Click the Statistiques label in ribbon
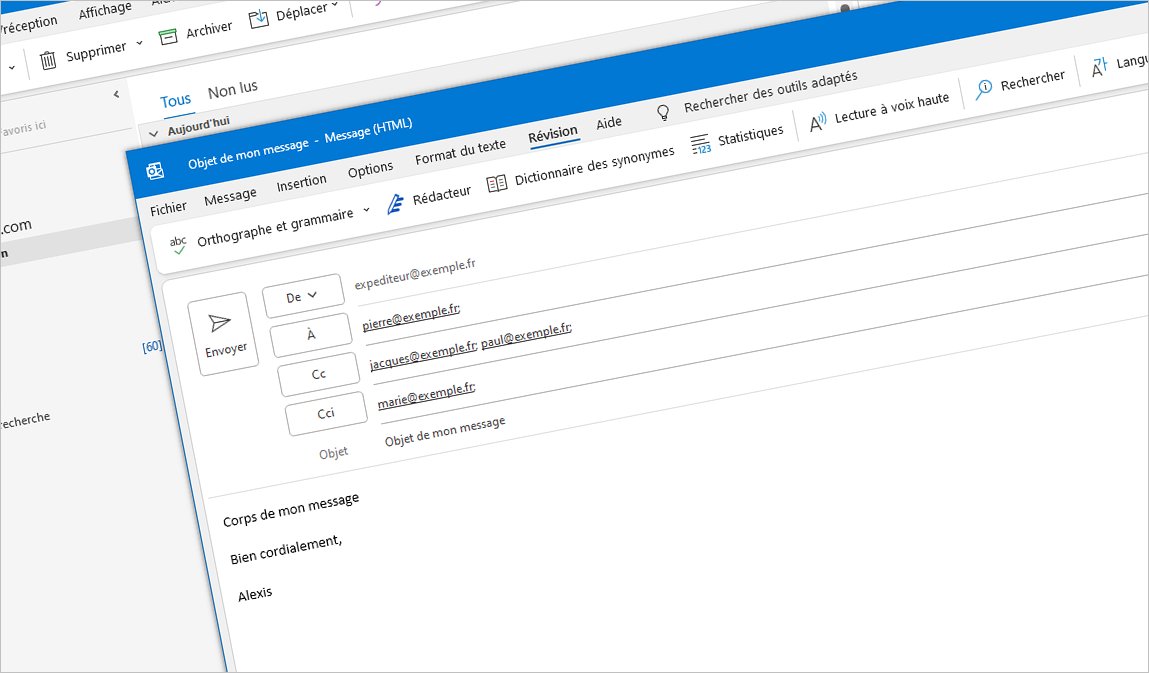This screenshot has width=1149, height=673. [x=750, y=135]
